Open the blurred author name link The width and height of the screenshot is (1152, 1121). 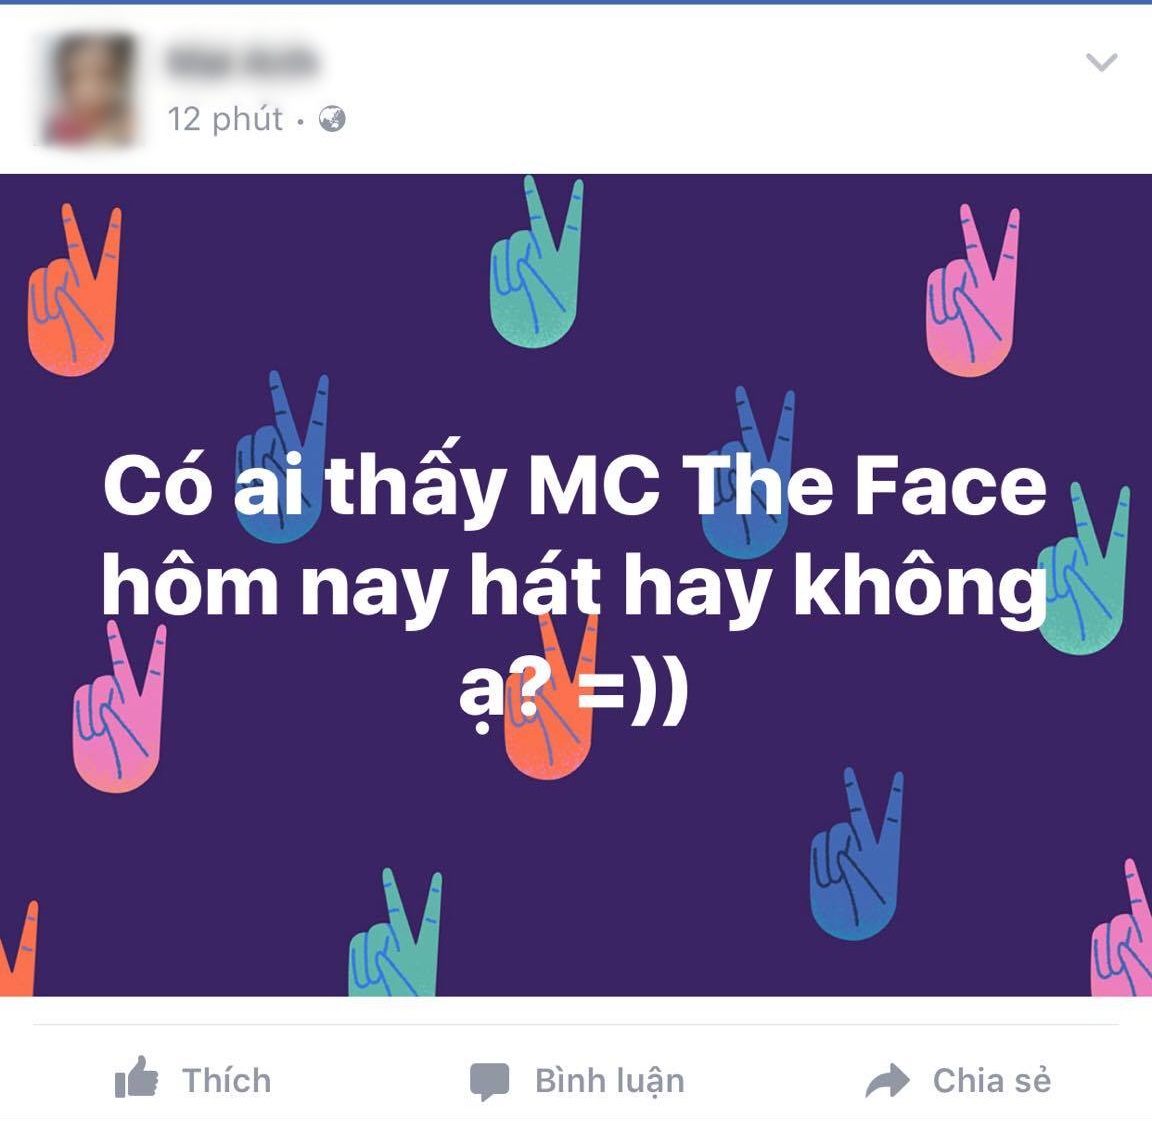point(242,61)
